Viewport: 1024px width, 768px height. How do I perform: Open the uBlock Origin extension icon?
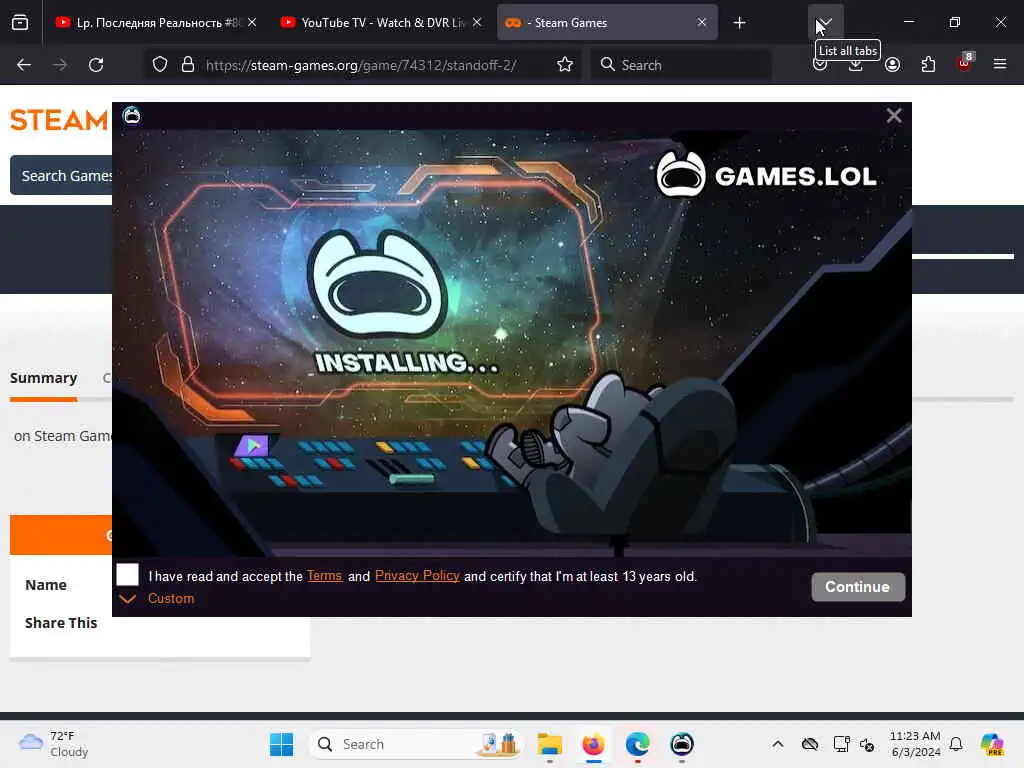click(965, 63)
